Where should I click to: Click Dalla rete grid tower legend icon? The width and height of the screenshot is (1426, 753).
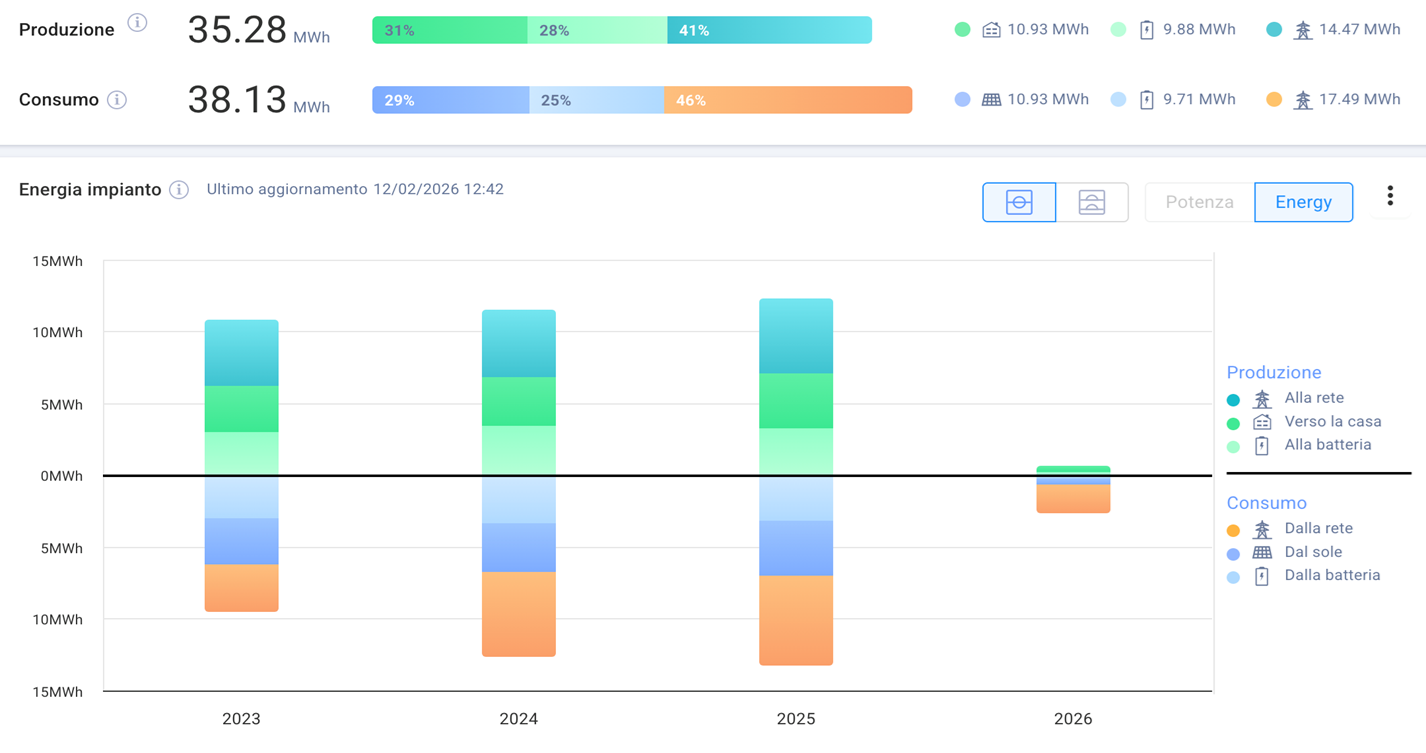coord(1262,529)
